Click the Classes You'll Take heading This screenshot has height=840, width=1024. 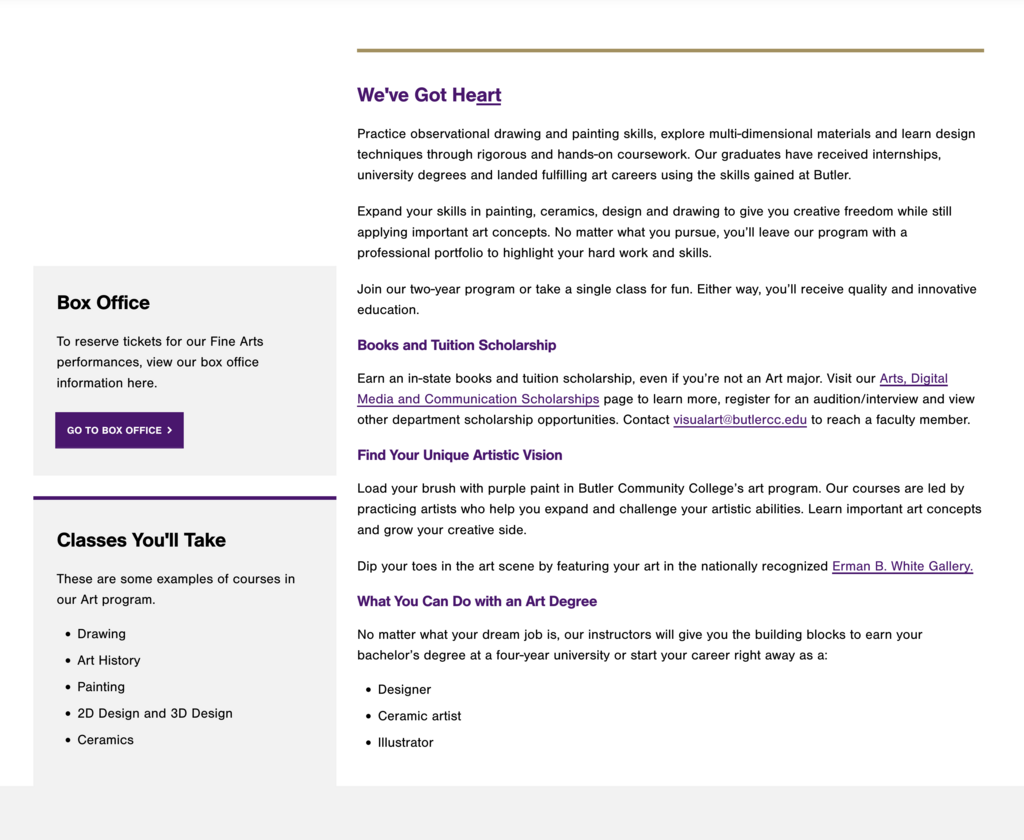pyautogui.click(x=141, y=540)
